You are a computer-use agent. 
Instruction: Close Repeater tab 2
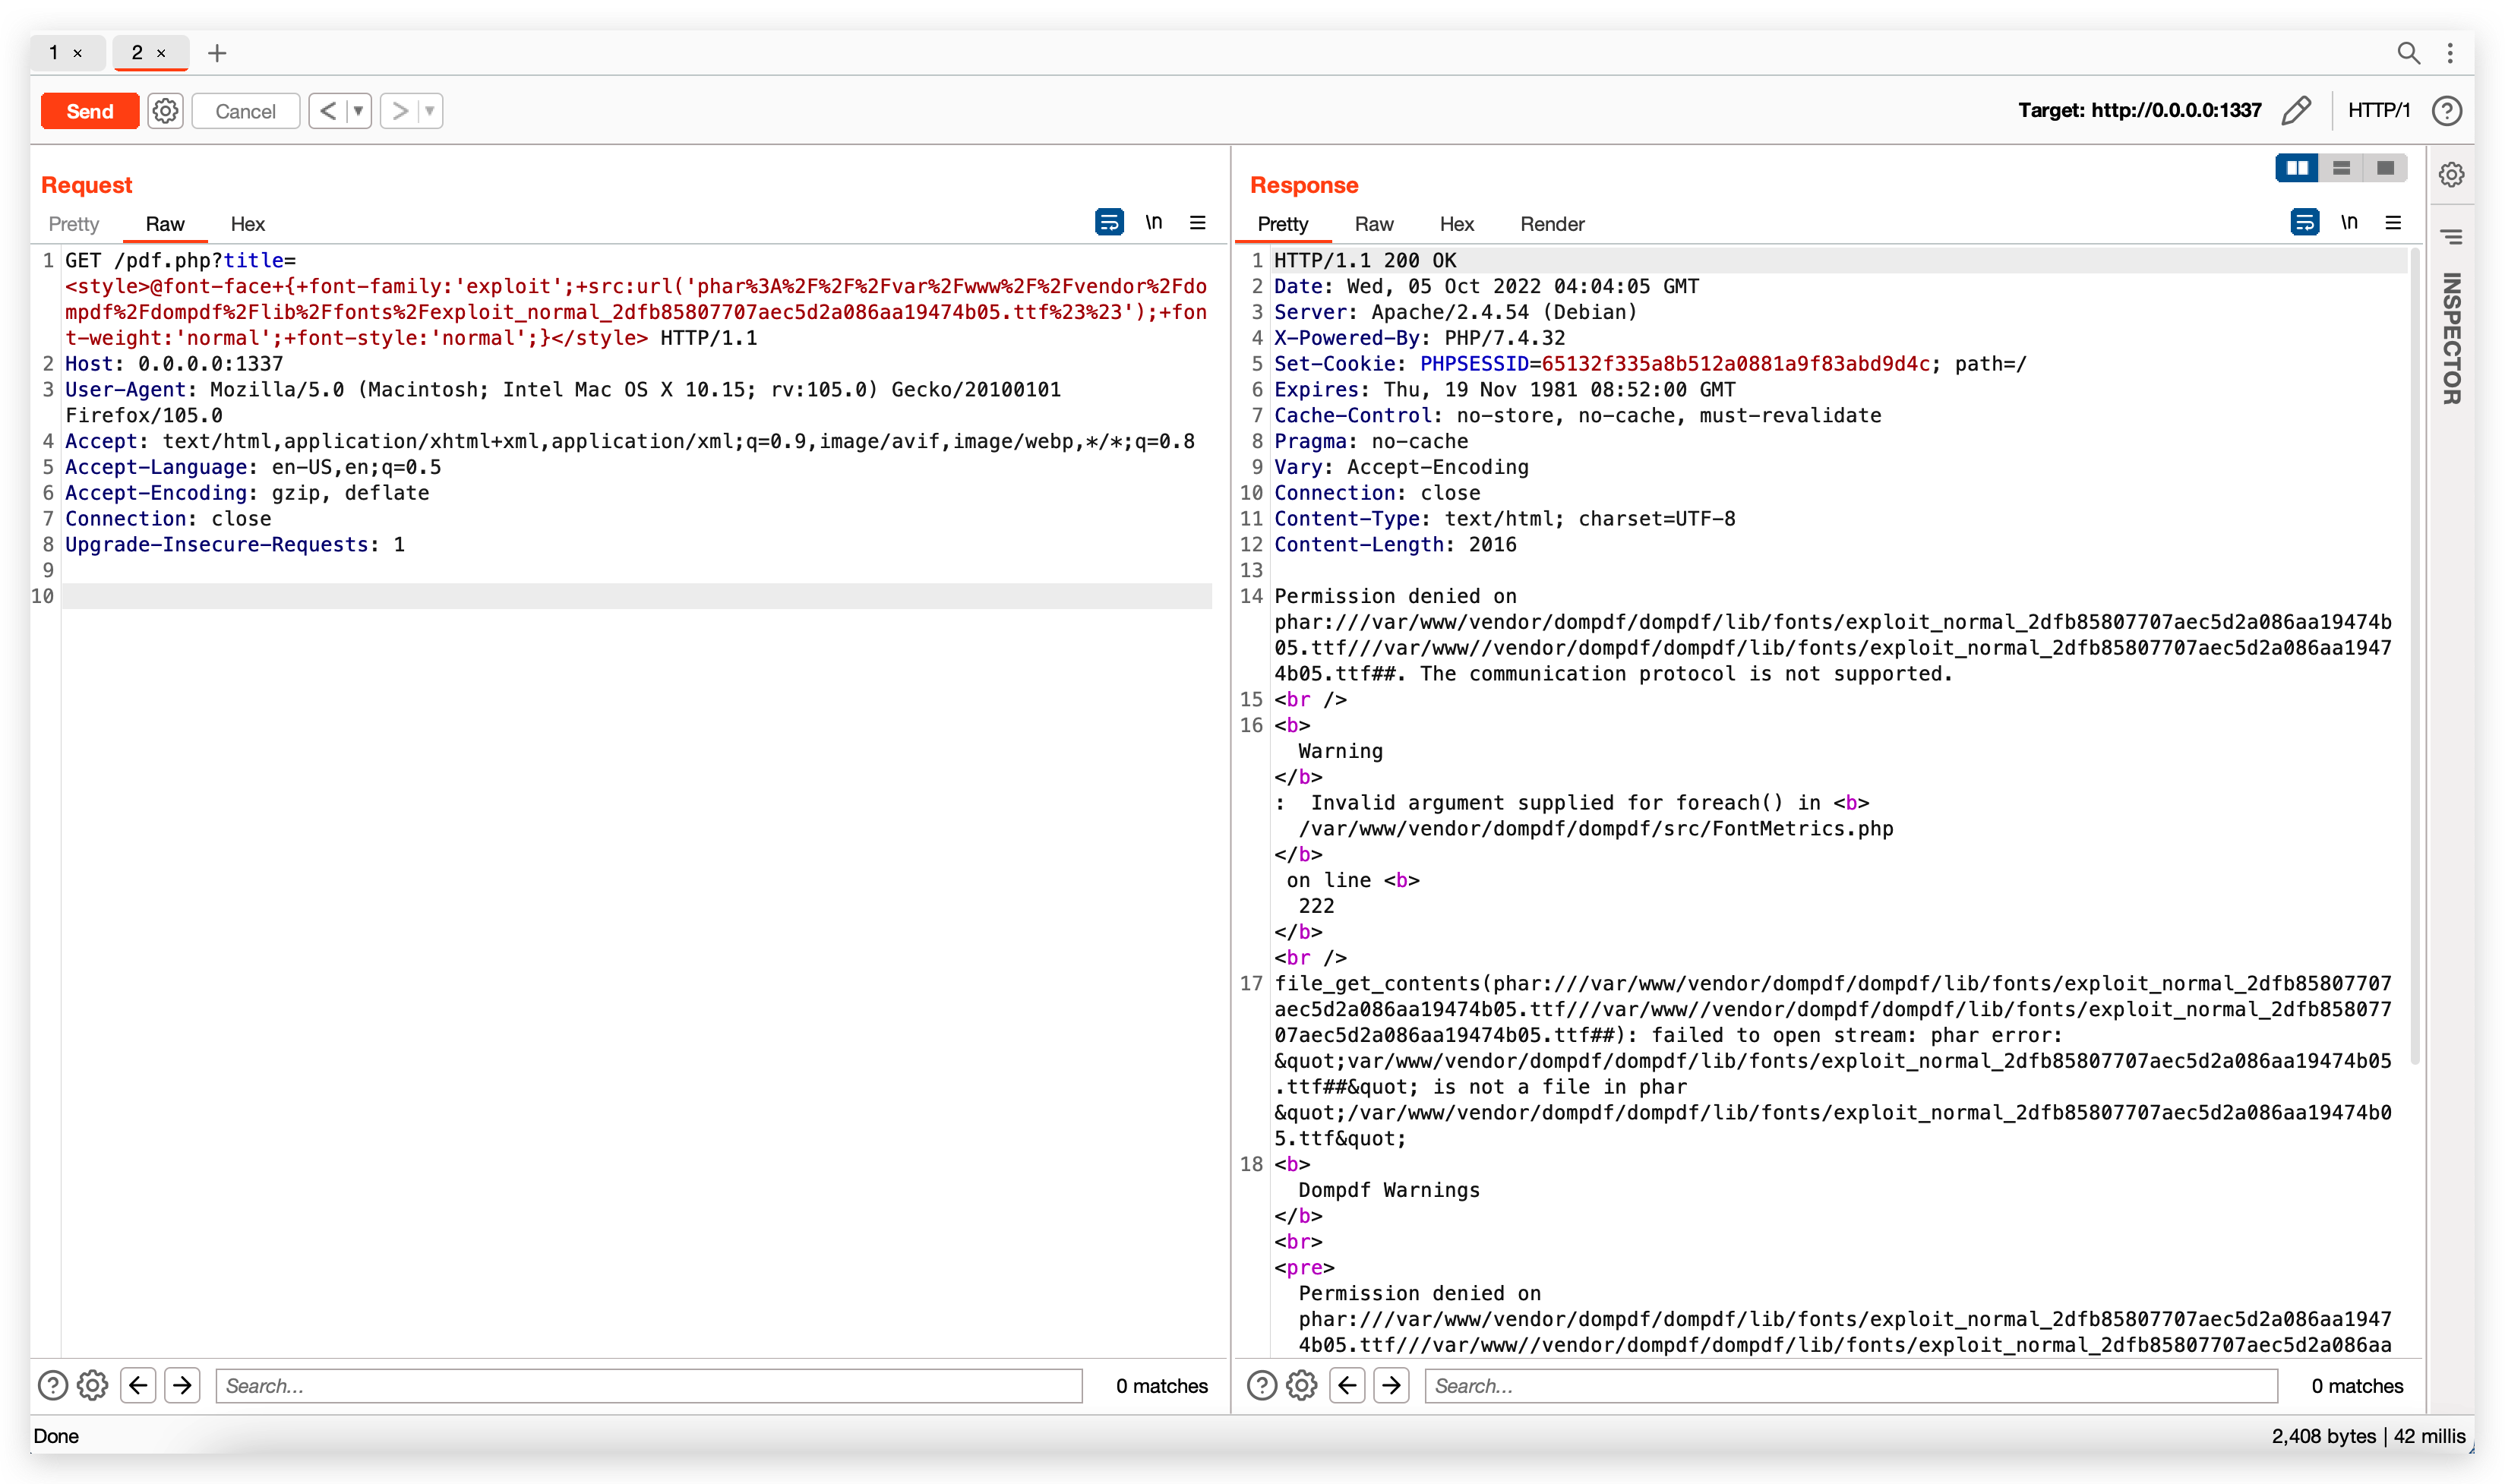pyautogui.click(x=161, y=53)
